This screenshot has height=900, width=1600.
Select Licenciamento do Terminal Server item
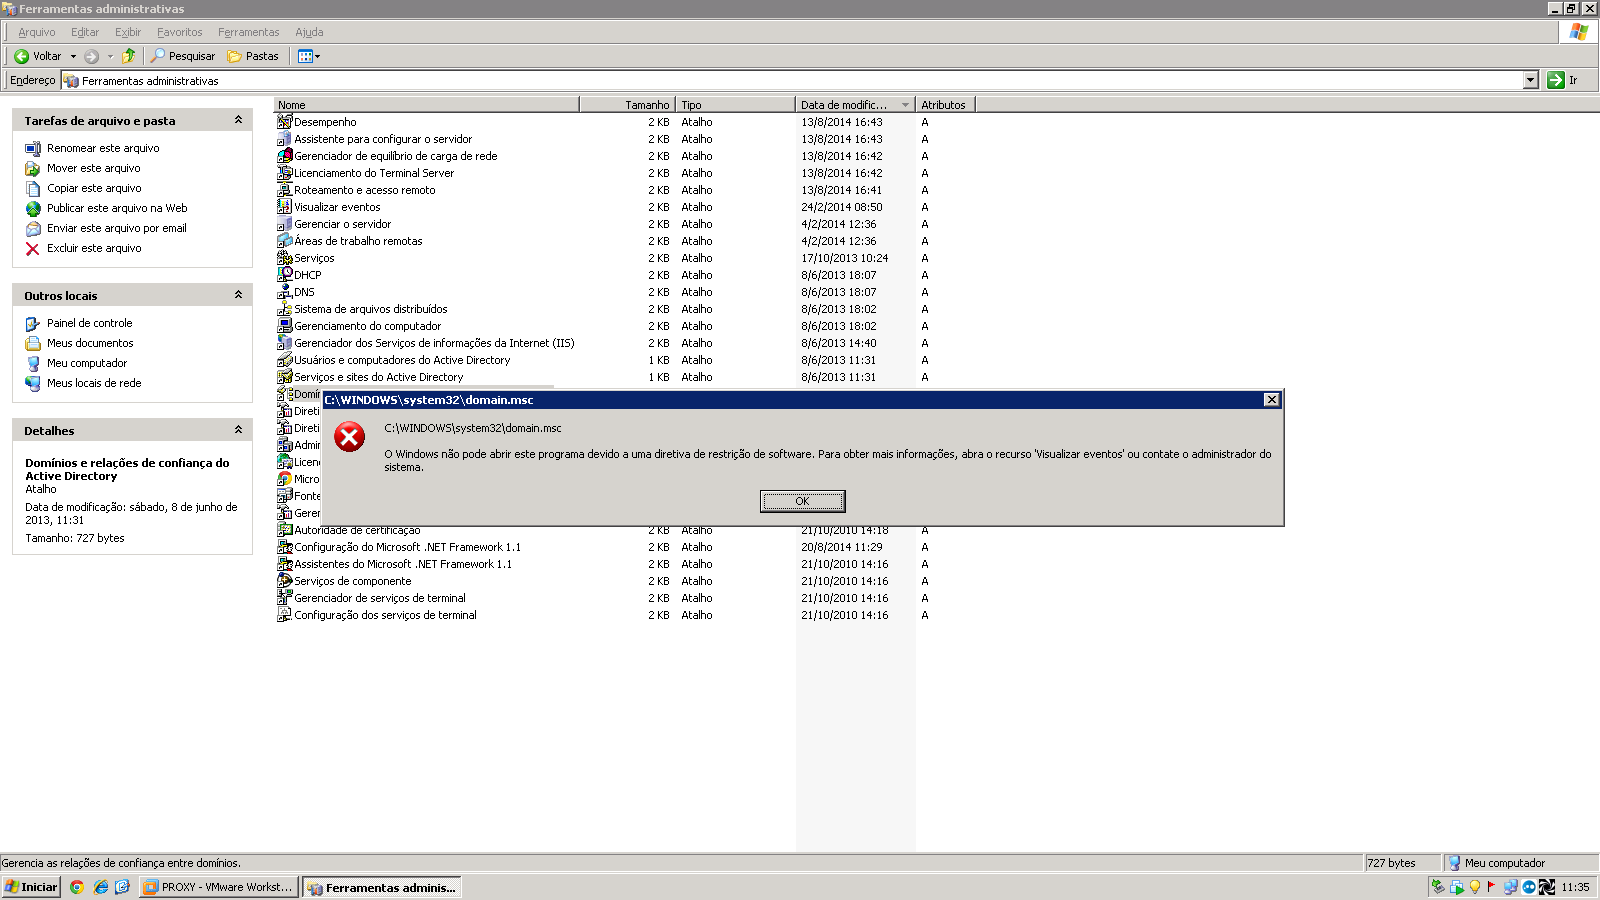pos(374,173)
